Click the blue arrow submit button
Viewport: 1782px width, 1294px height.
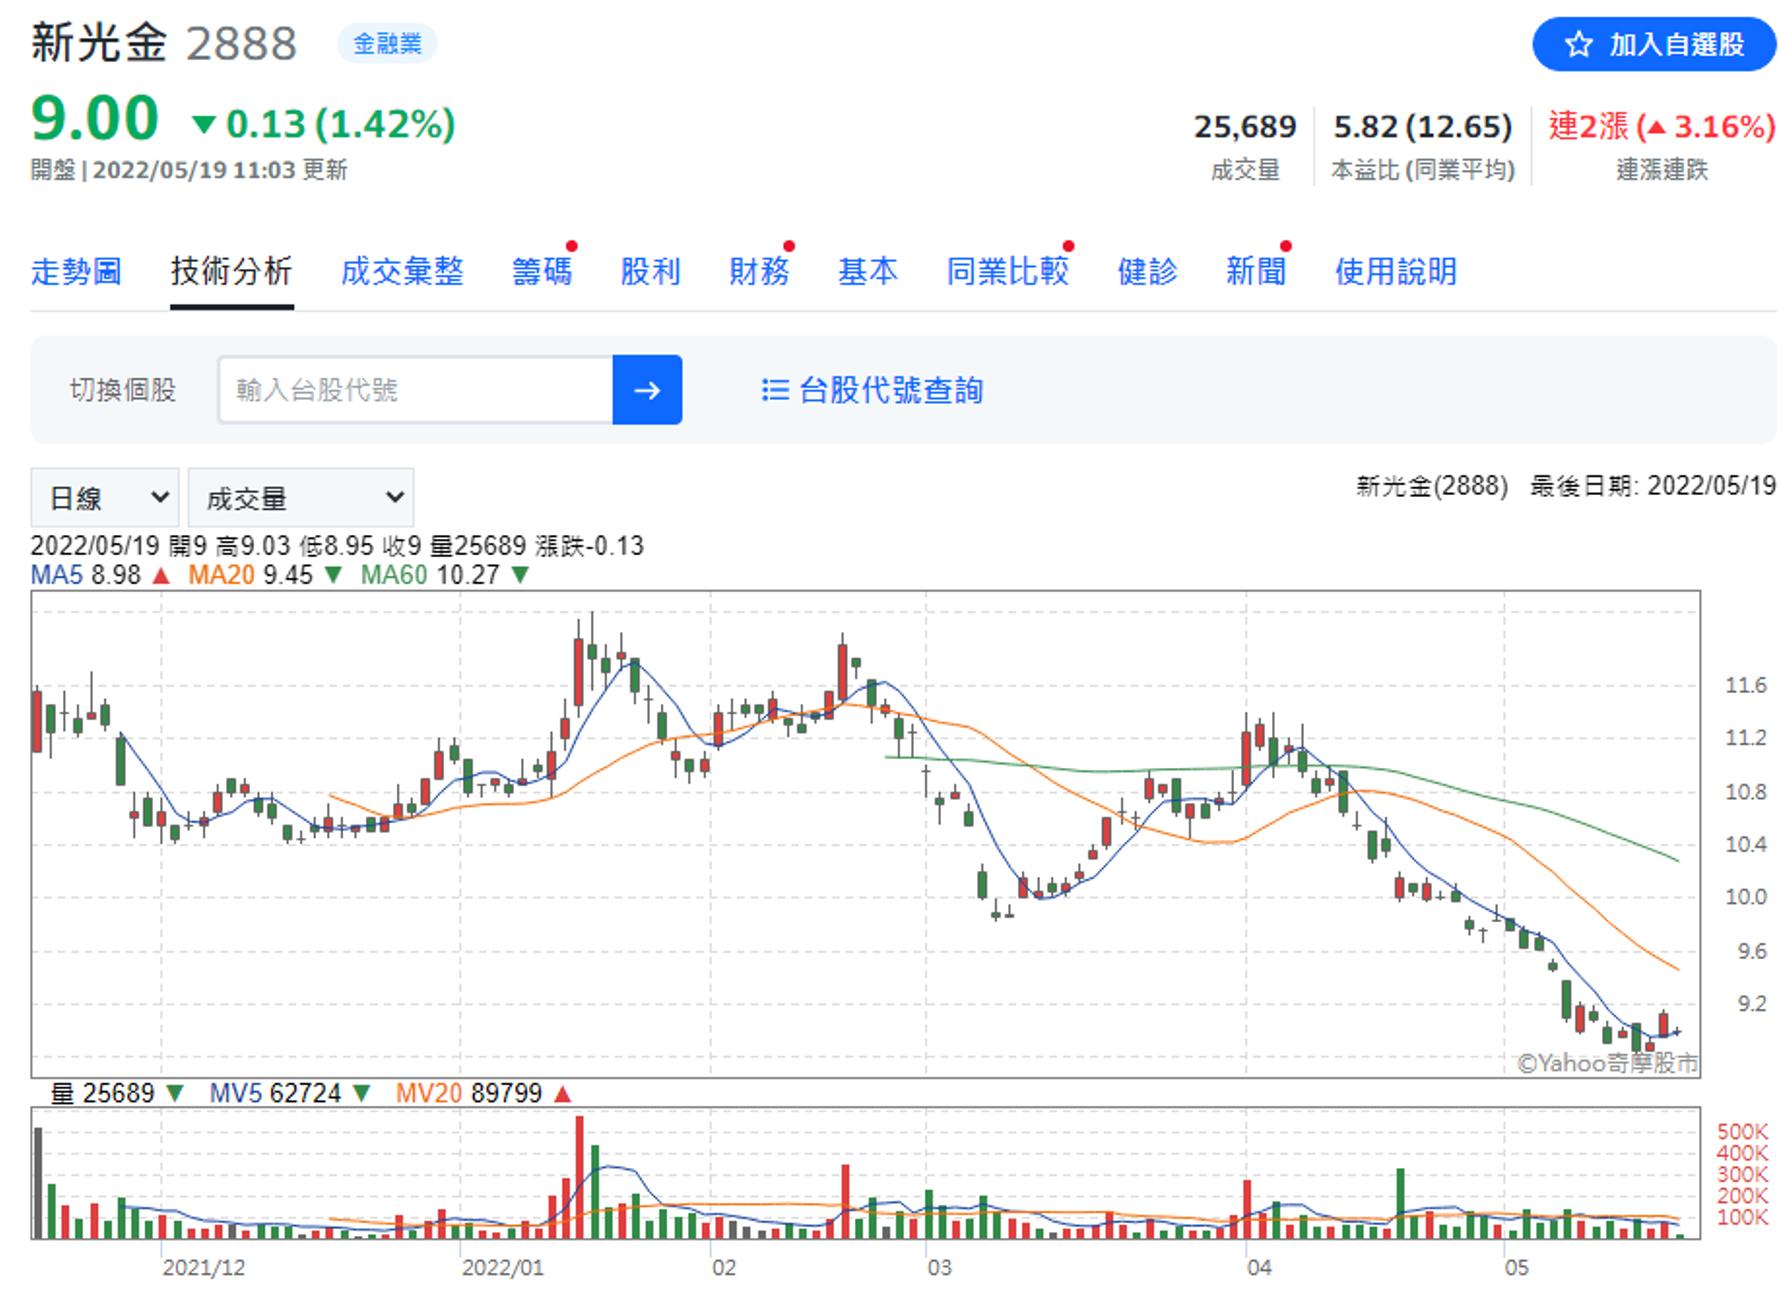pyautogui.click(x=647, y=390)
